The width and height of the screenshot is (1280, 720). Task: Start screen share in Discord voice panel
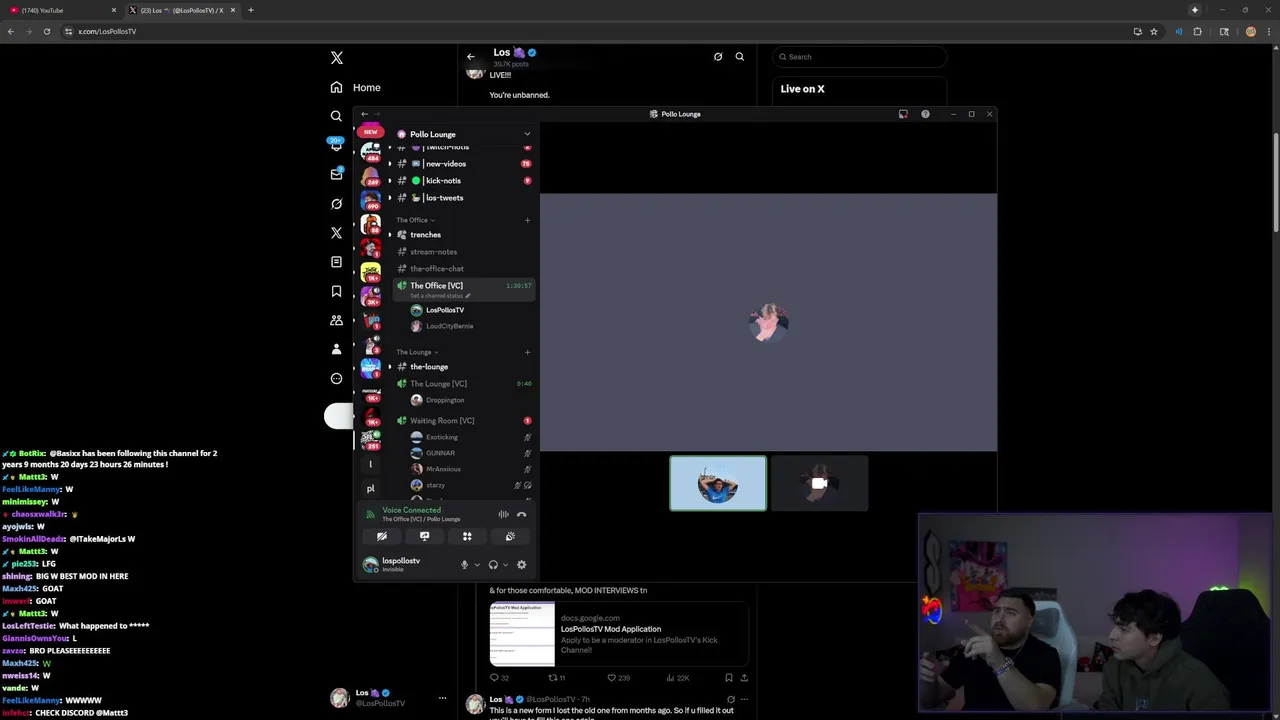coord(424,537)
